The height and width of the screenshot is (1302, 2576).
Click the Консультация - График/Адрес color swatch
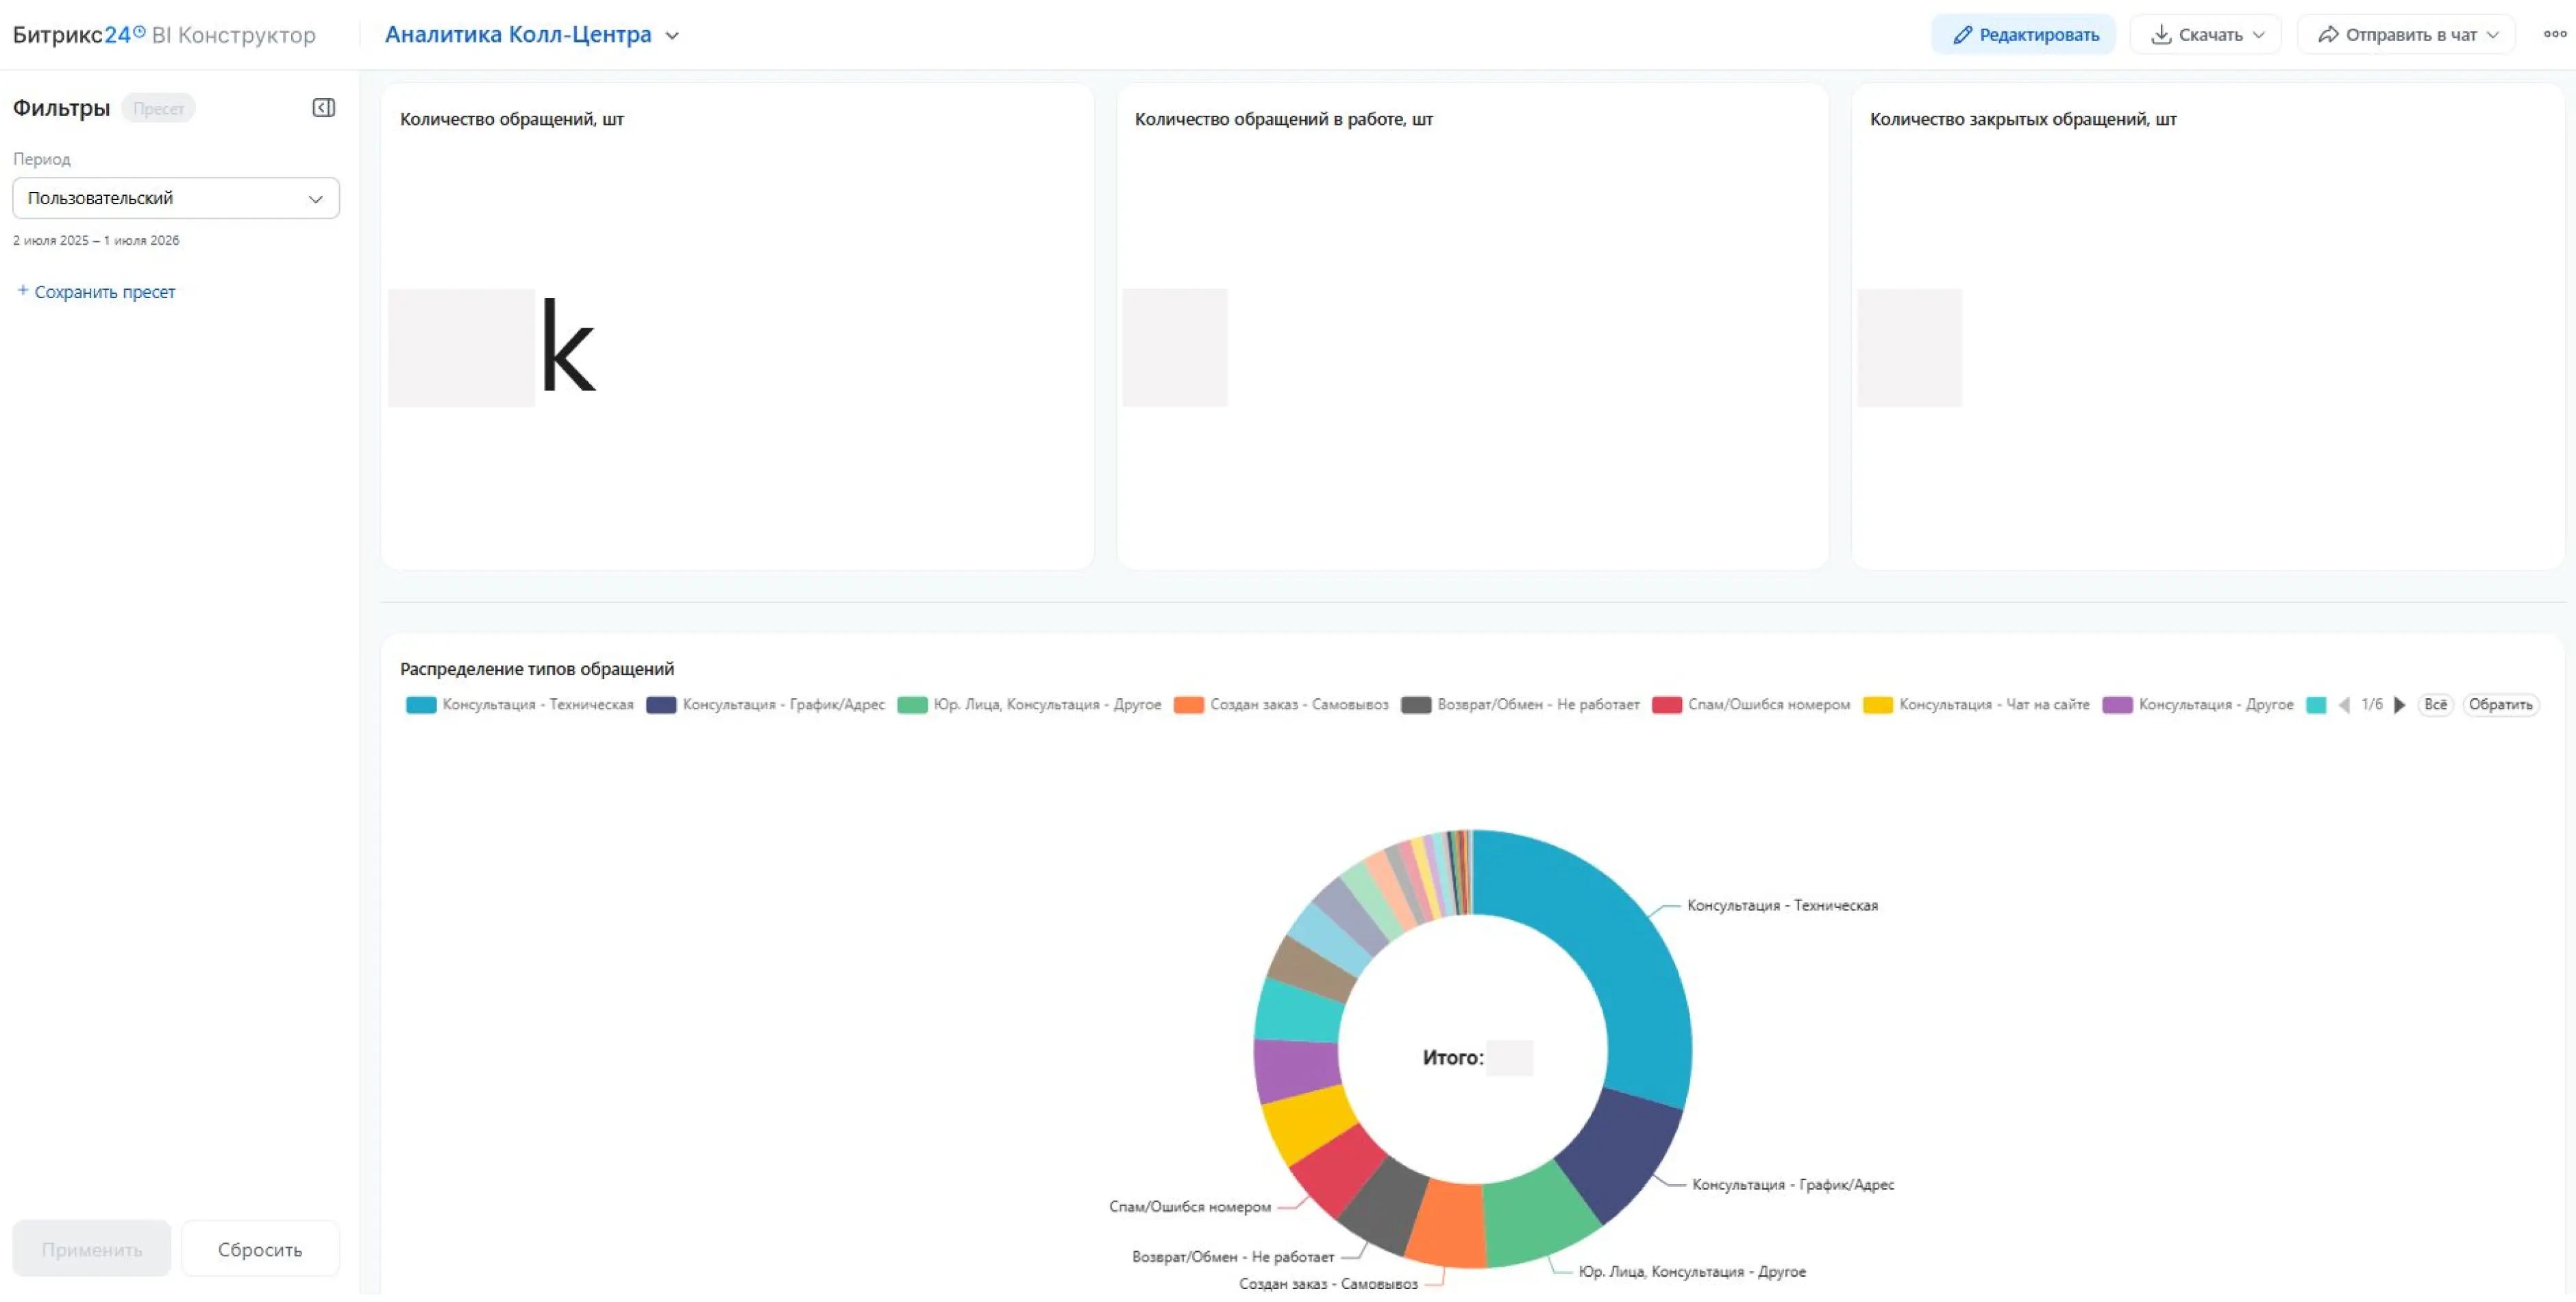tap(661, 706)
